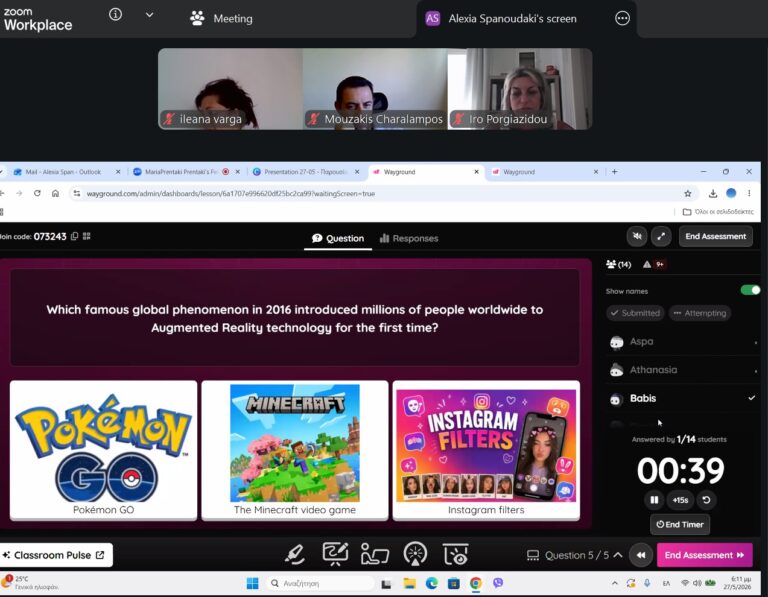Switch to the Responses tab
This screenshot has width=768, height=597.
[409, 239]
